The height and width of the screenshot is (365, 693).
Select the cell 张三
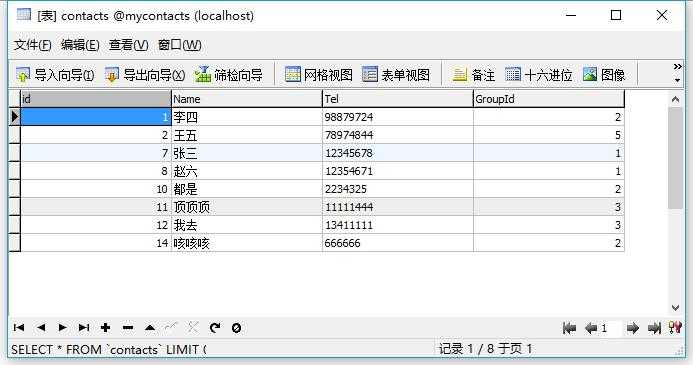(247, 153)
